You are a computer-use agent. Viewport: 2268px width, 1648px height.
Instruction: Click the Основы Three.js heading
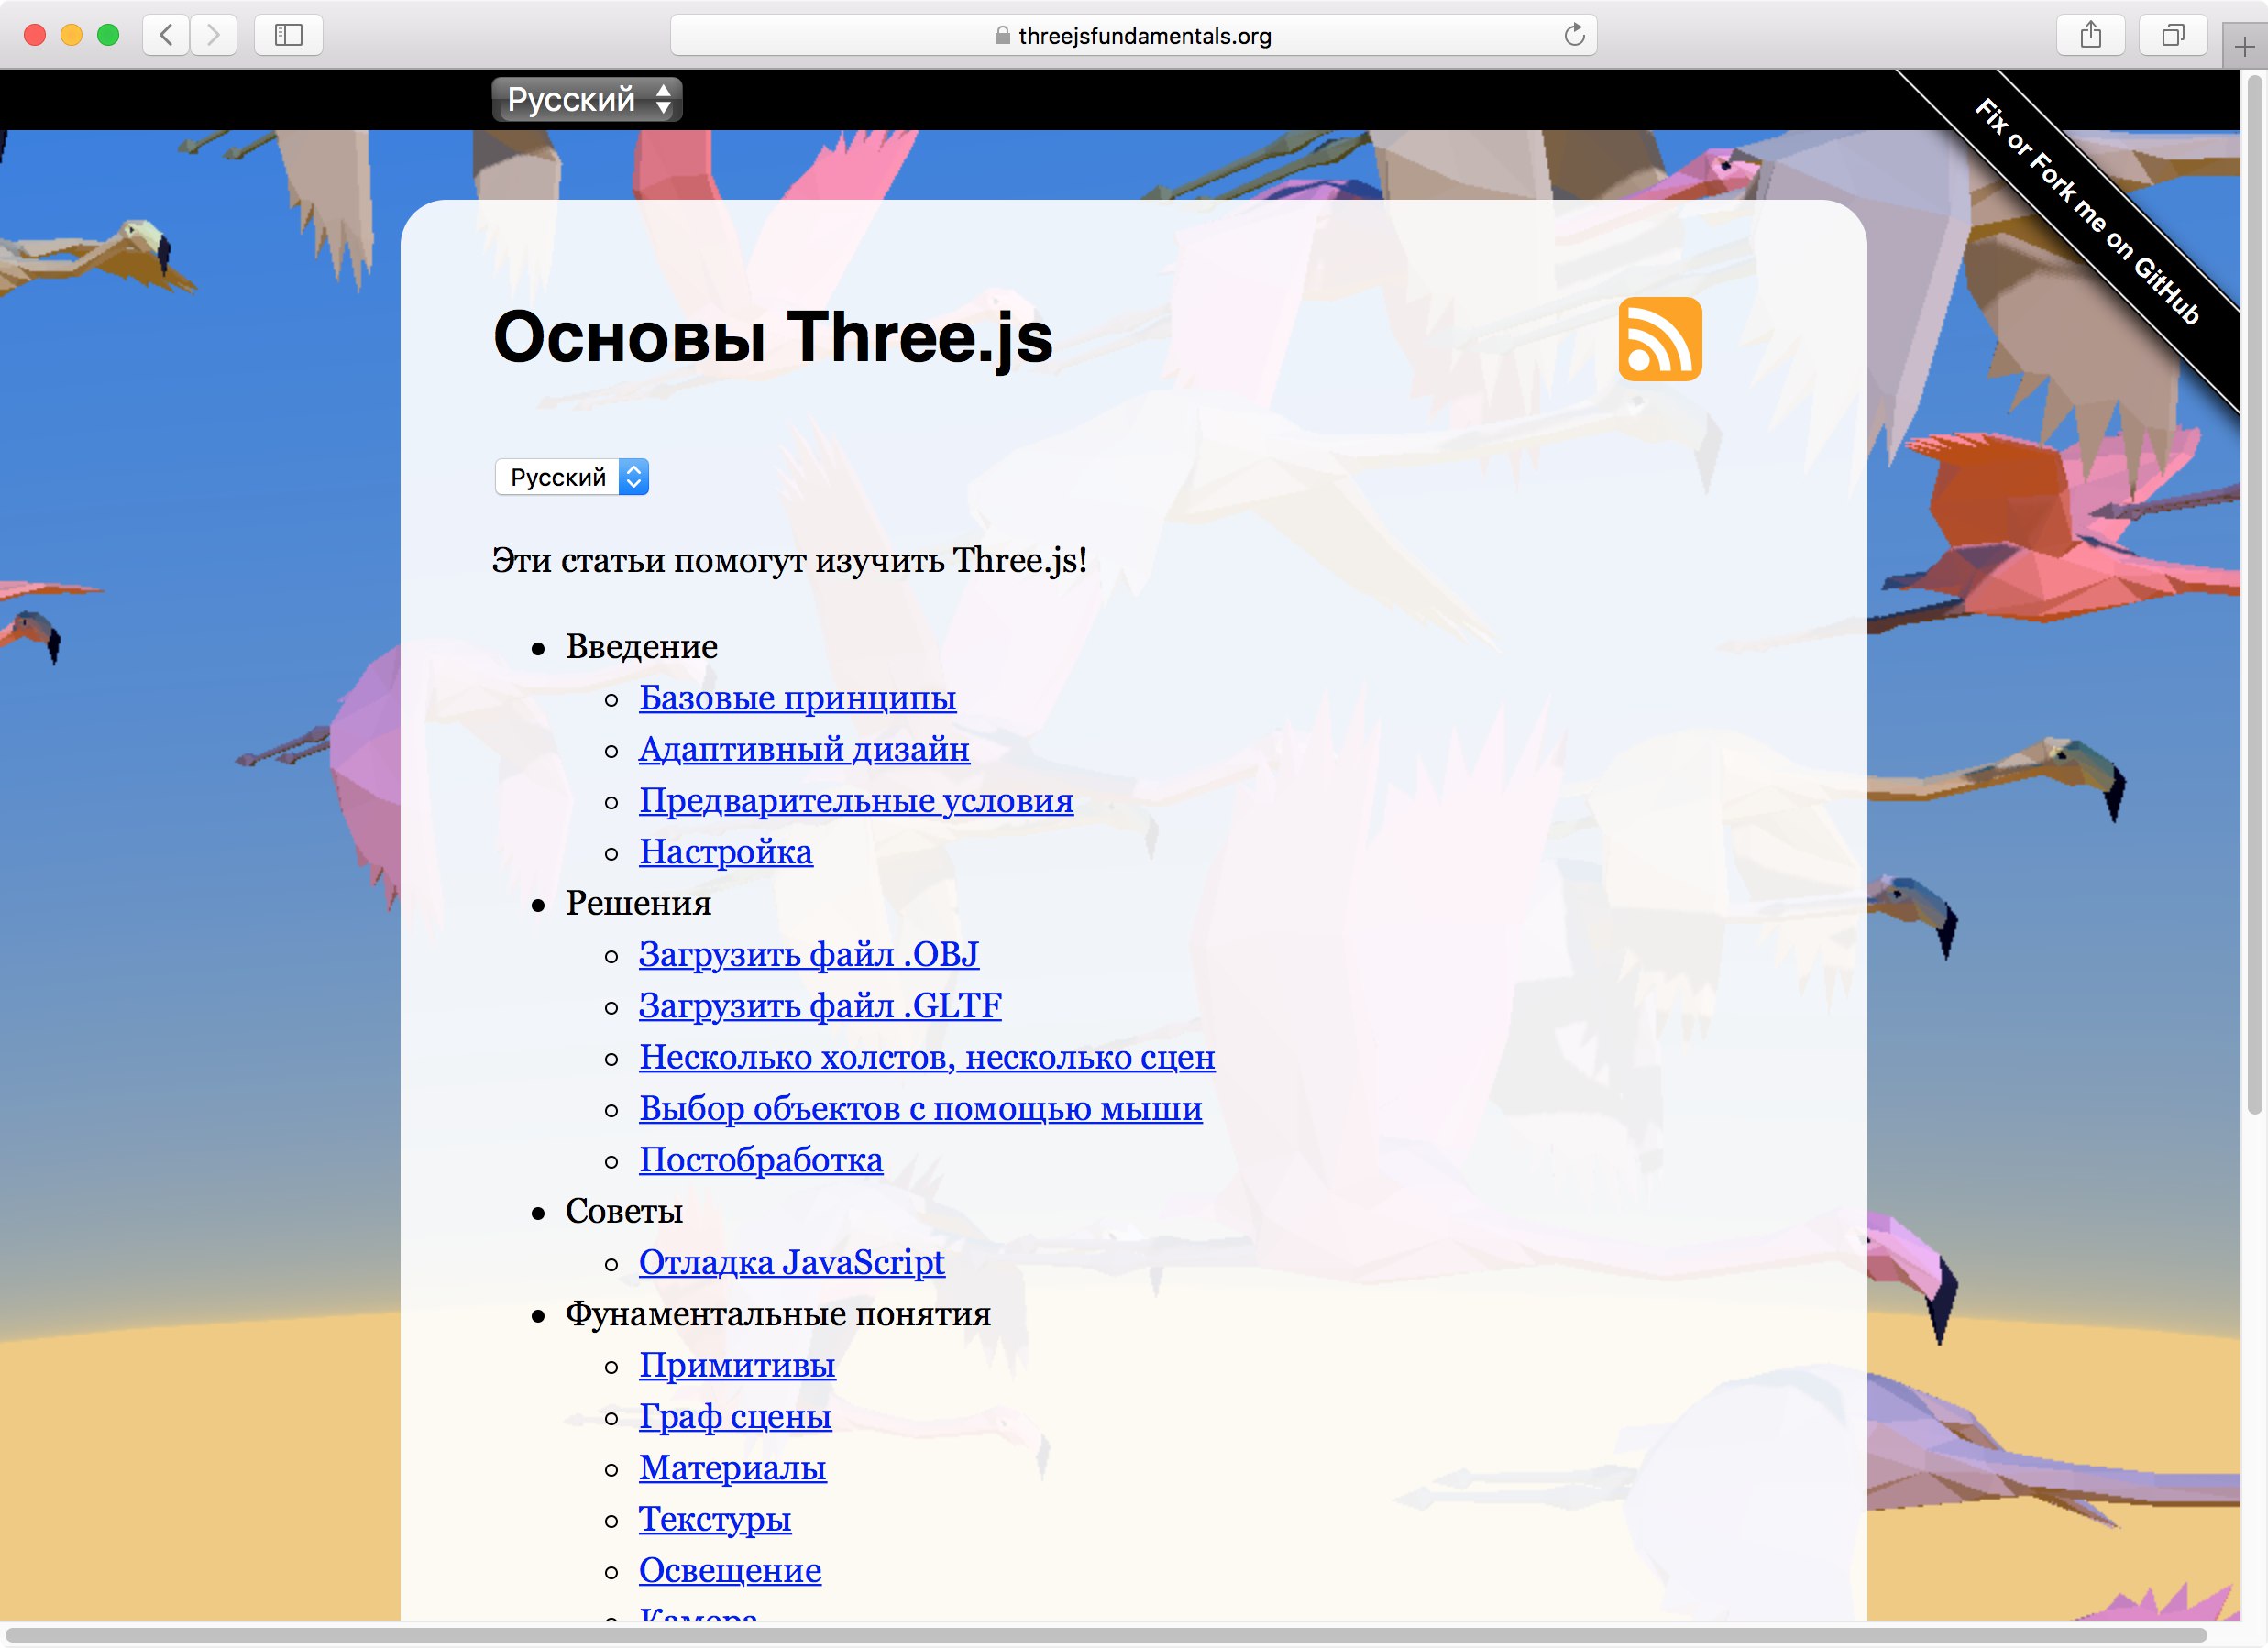[x=773, y=337]
